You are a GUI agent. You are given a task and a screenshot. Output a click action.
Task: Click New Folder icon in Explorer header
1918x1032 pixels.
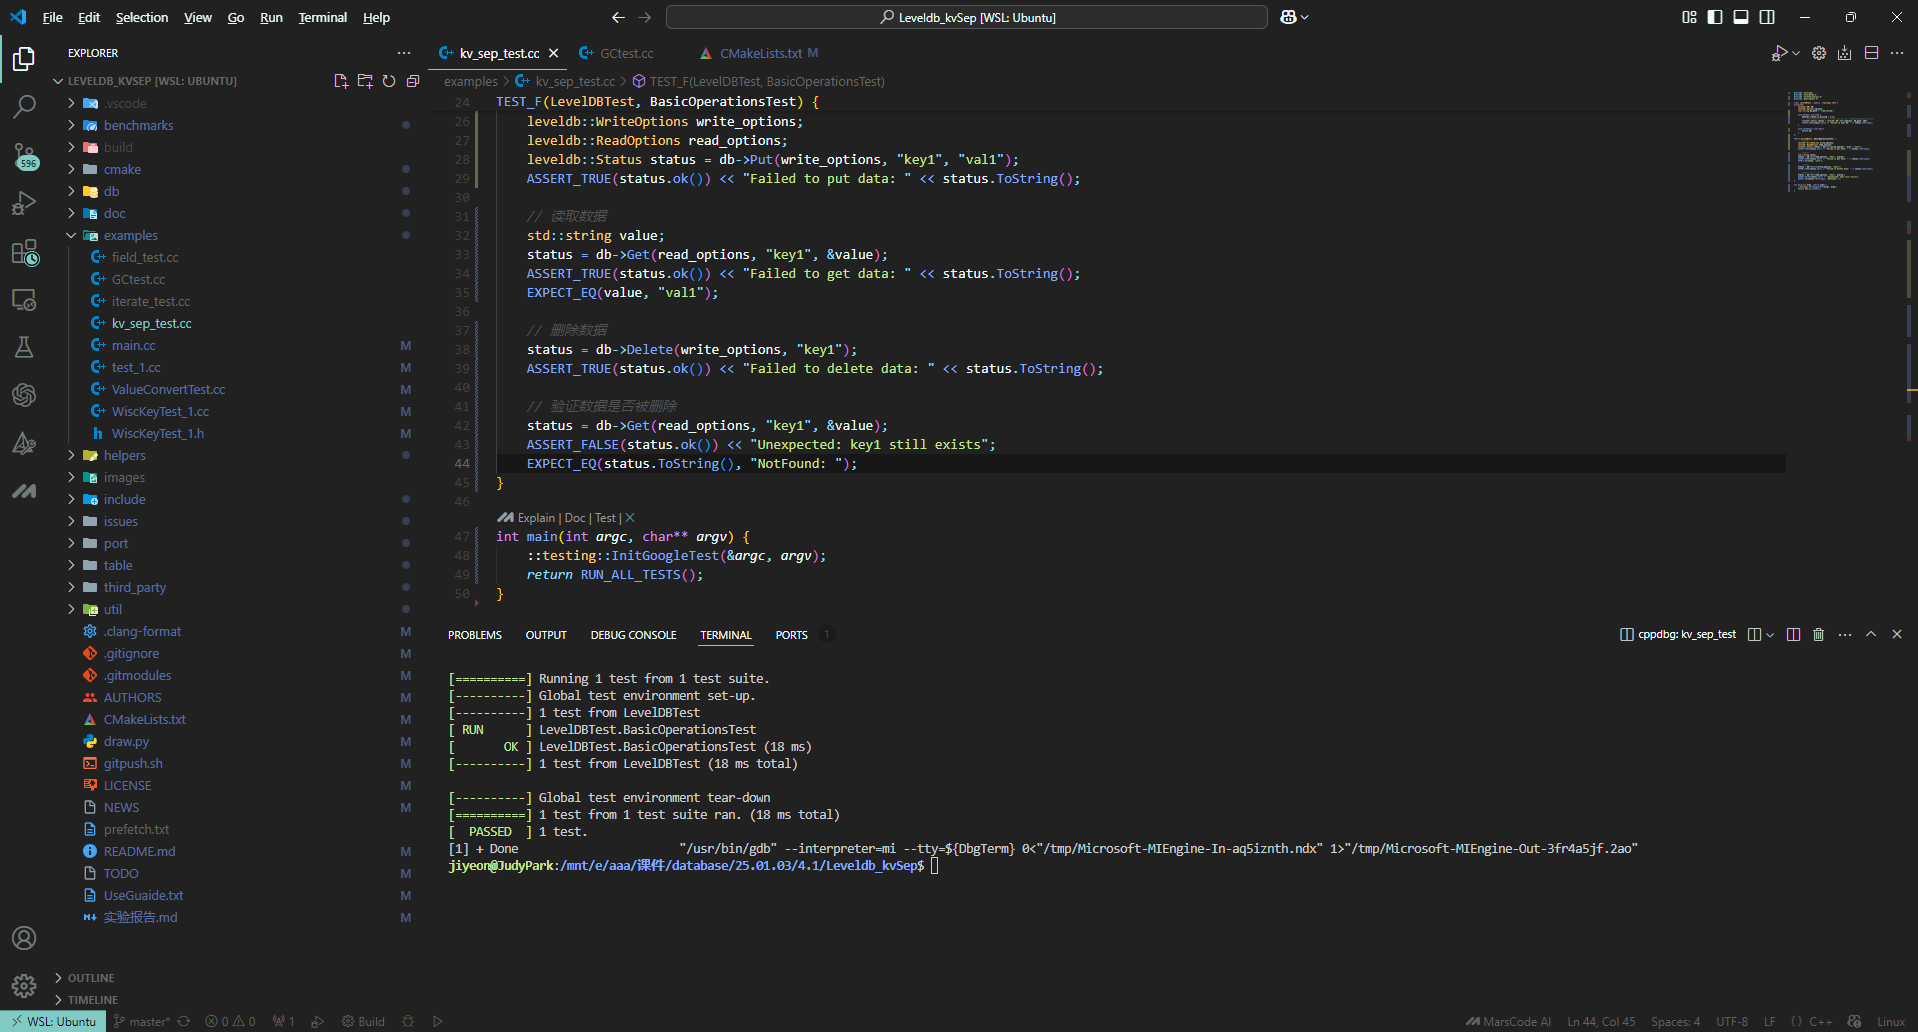coord(365,81)
